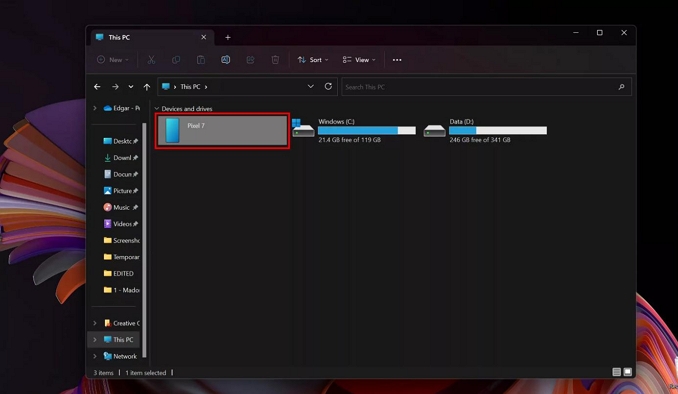Go up one folder level arrow
The height and width of the screenshot is (394, 678).
pyautogui.click(x=147, y=87)
